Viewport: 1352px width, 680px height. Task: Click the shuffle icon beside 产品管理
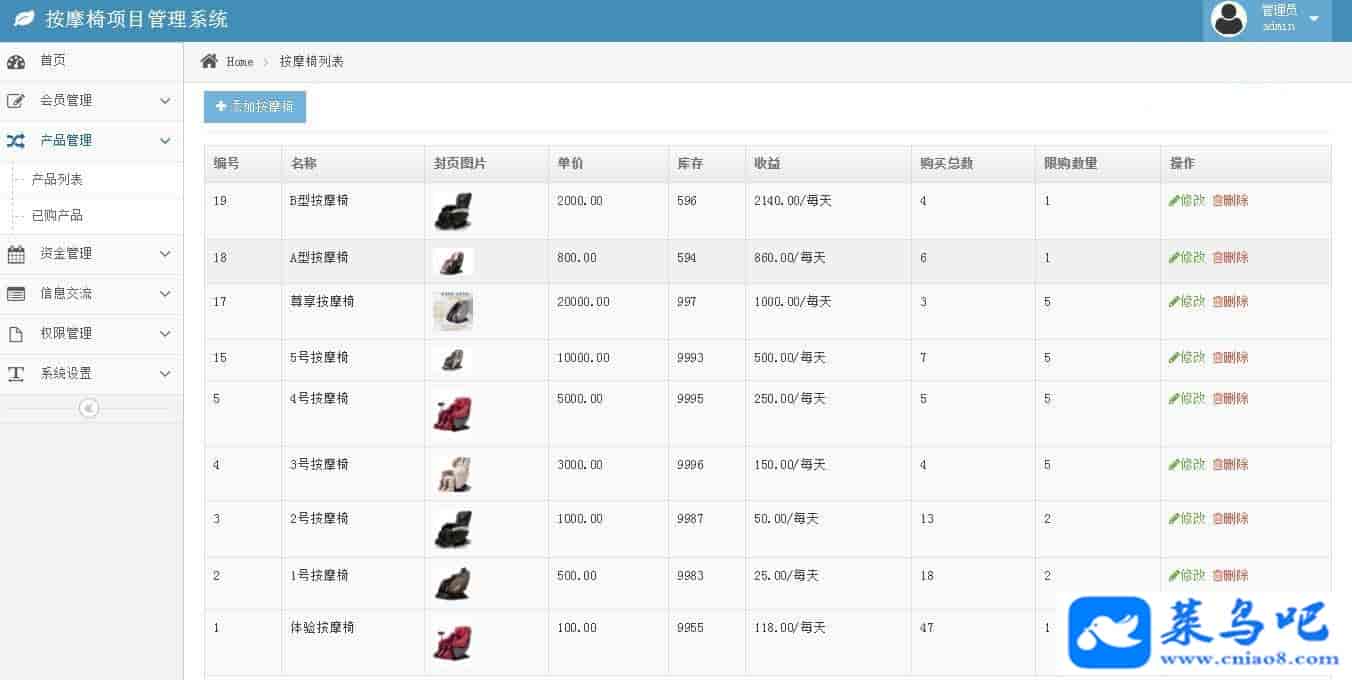pos(16,141)
